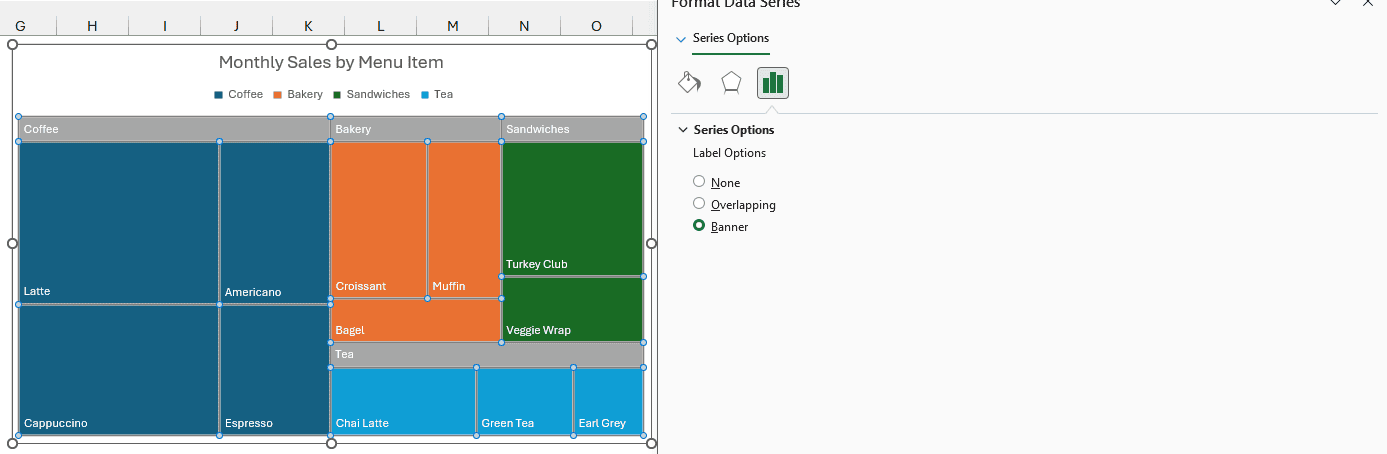Select column header L
Screen dimensions: 1387x454
[x=380, y=26]
